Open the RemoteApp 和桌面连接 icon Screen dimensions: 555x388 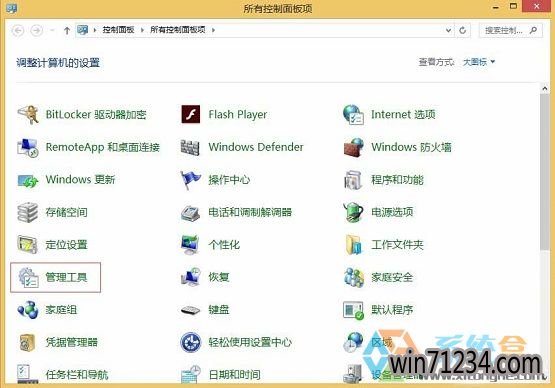click(28, 147)
